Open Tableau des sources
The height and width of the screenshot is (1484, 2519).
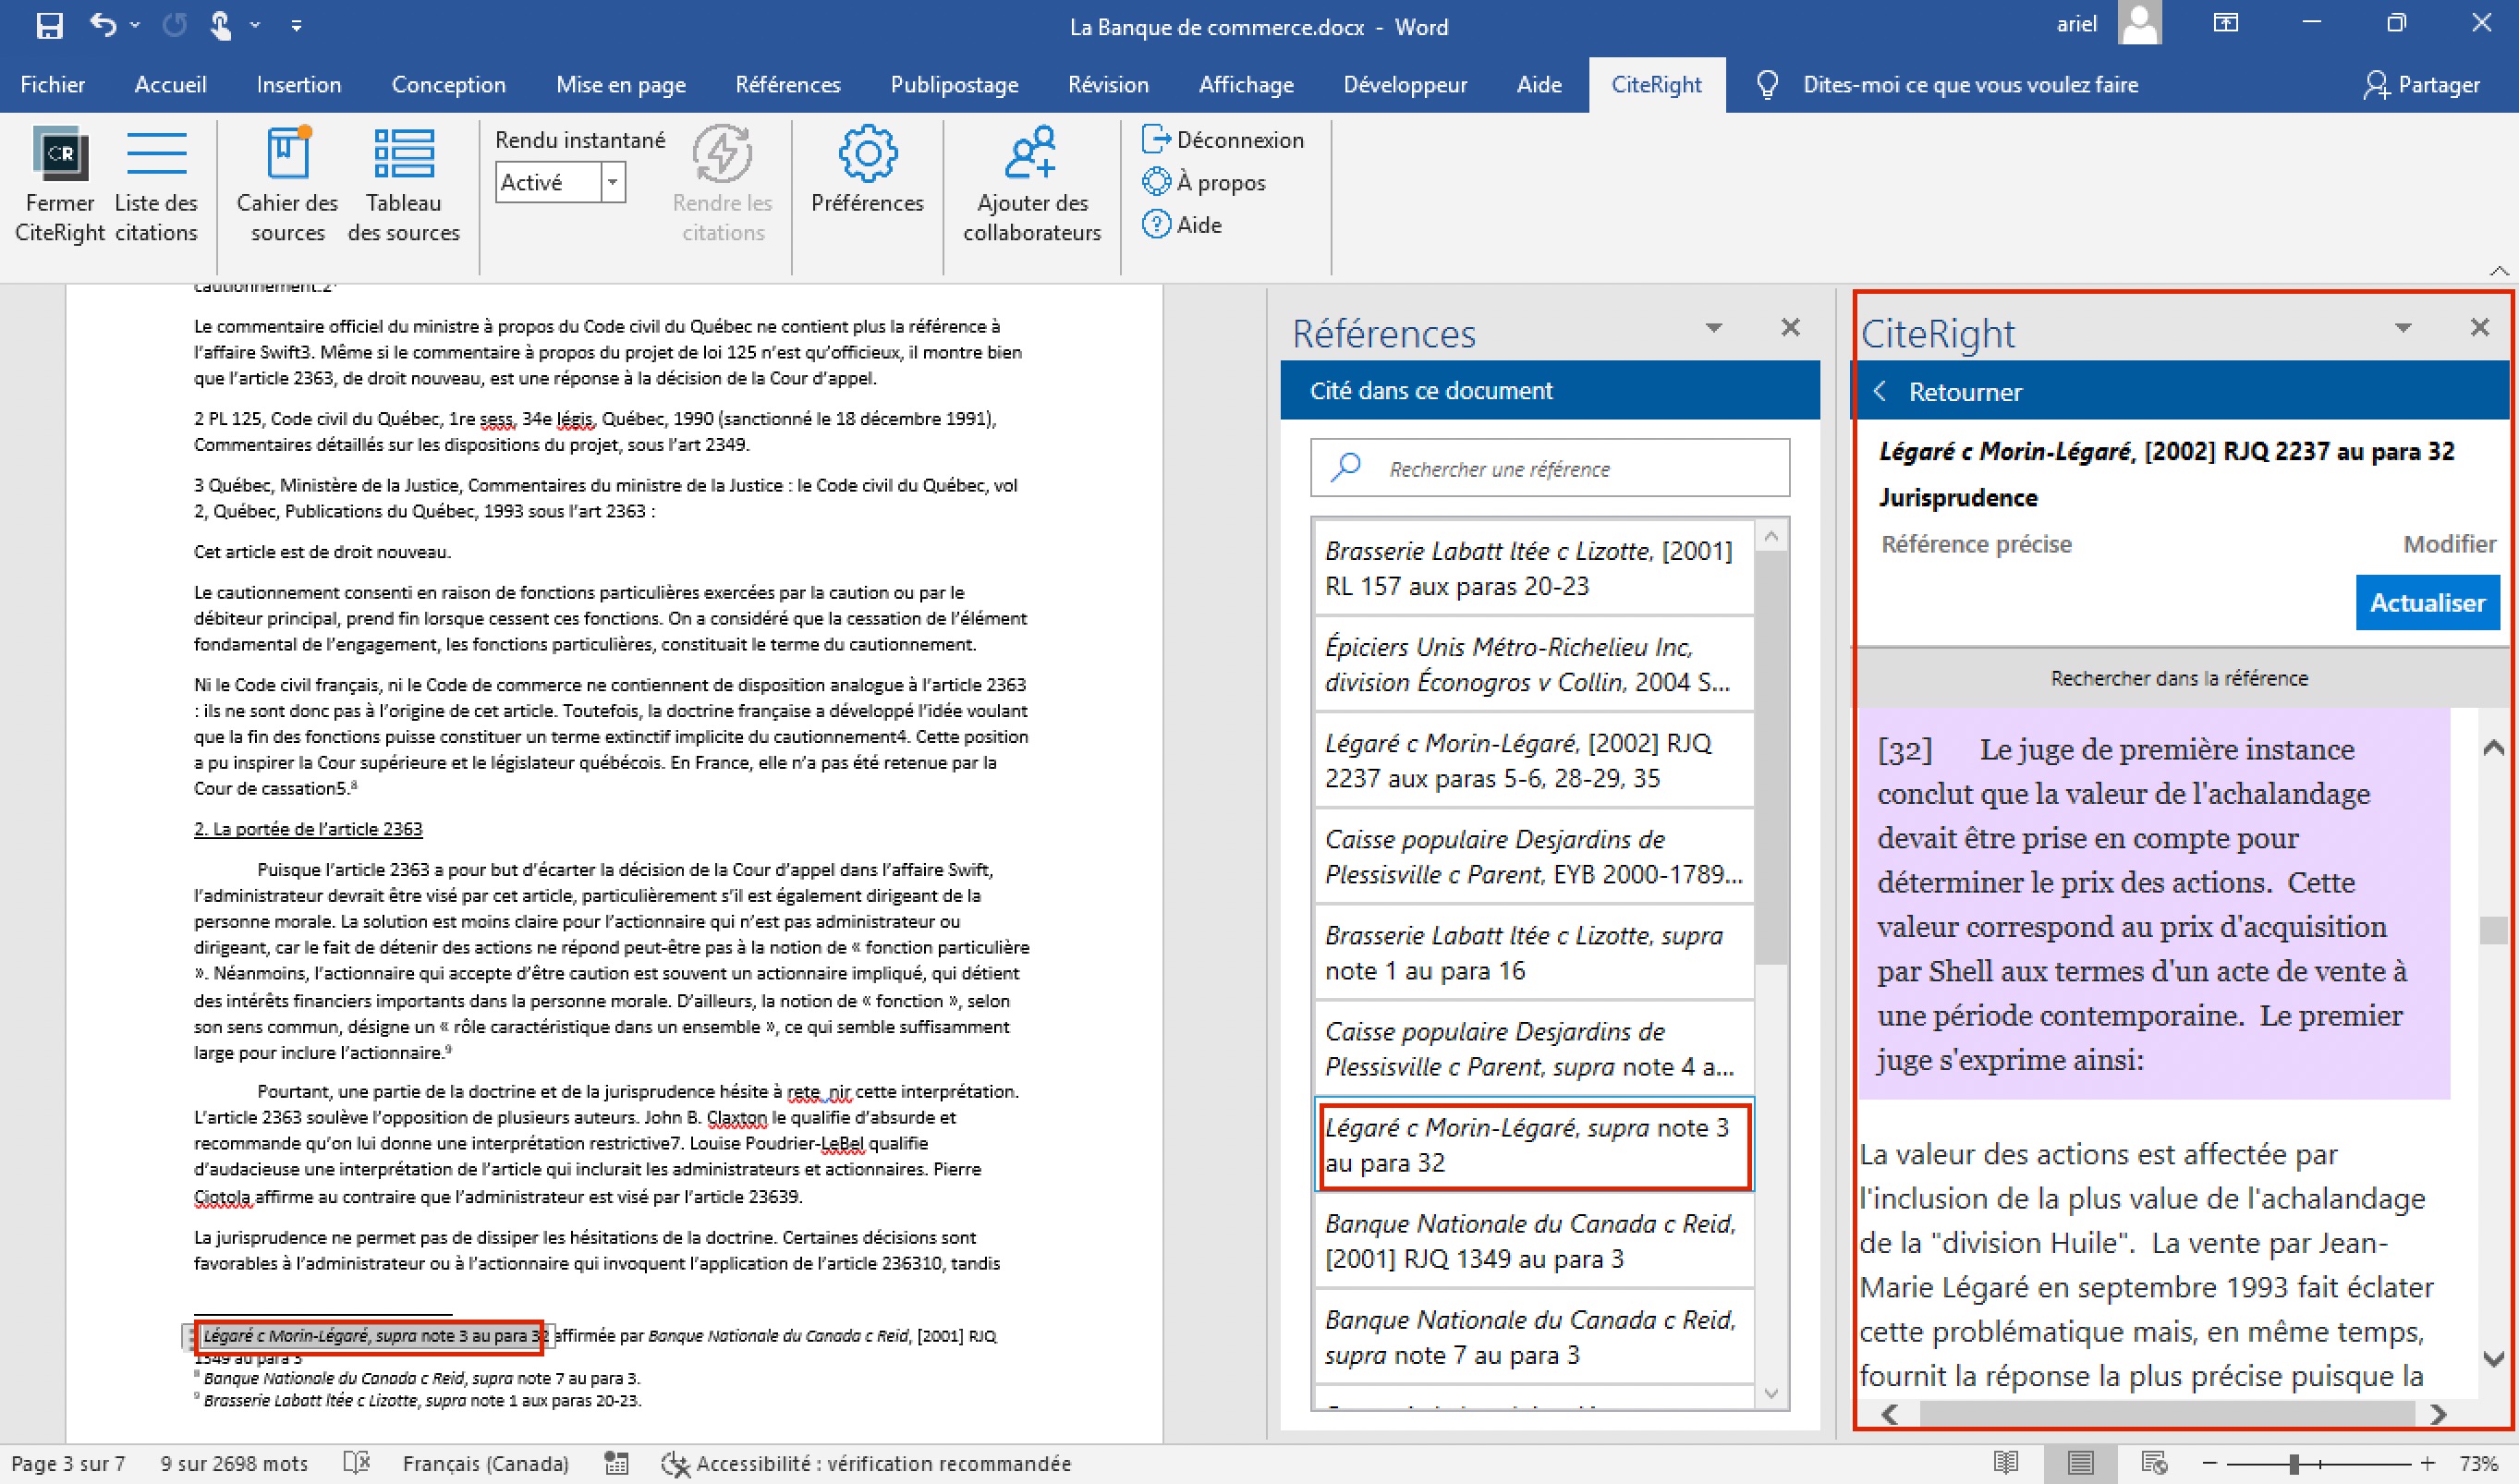pyautogui.click(x=404, y=185)
